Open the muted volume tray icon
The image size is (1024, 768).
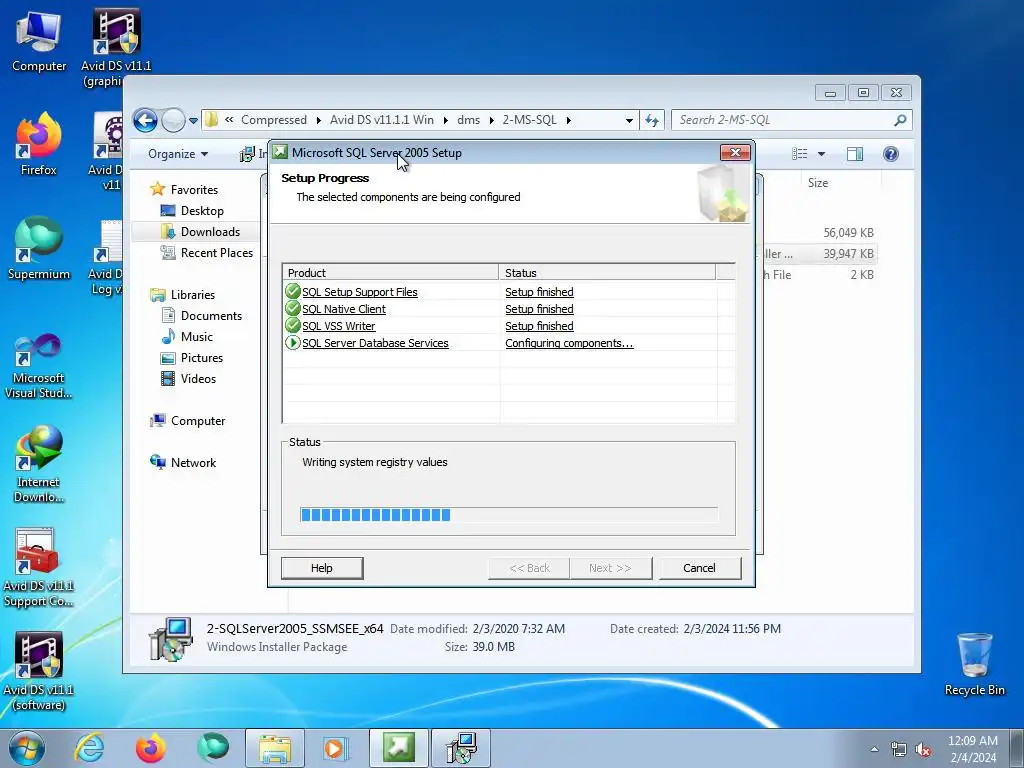(923, 750)
